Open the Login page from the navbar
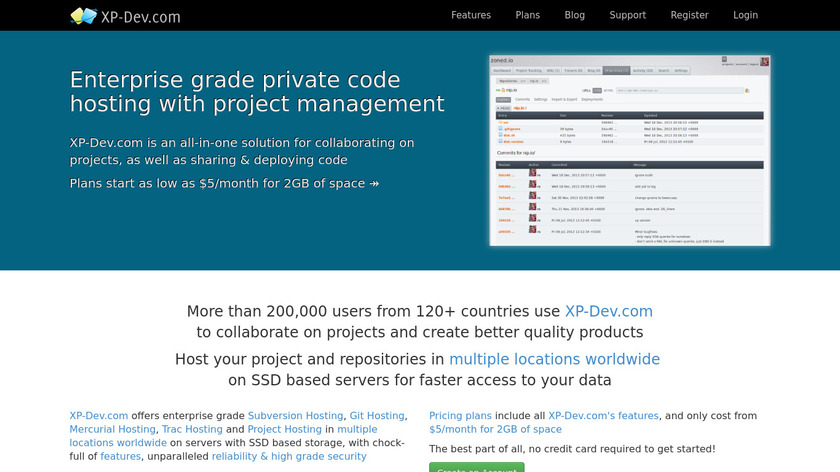 click(x=745, y=15)
